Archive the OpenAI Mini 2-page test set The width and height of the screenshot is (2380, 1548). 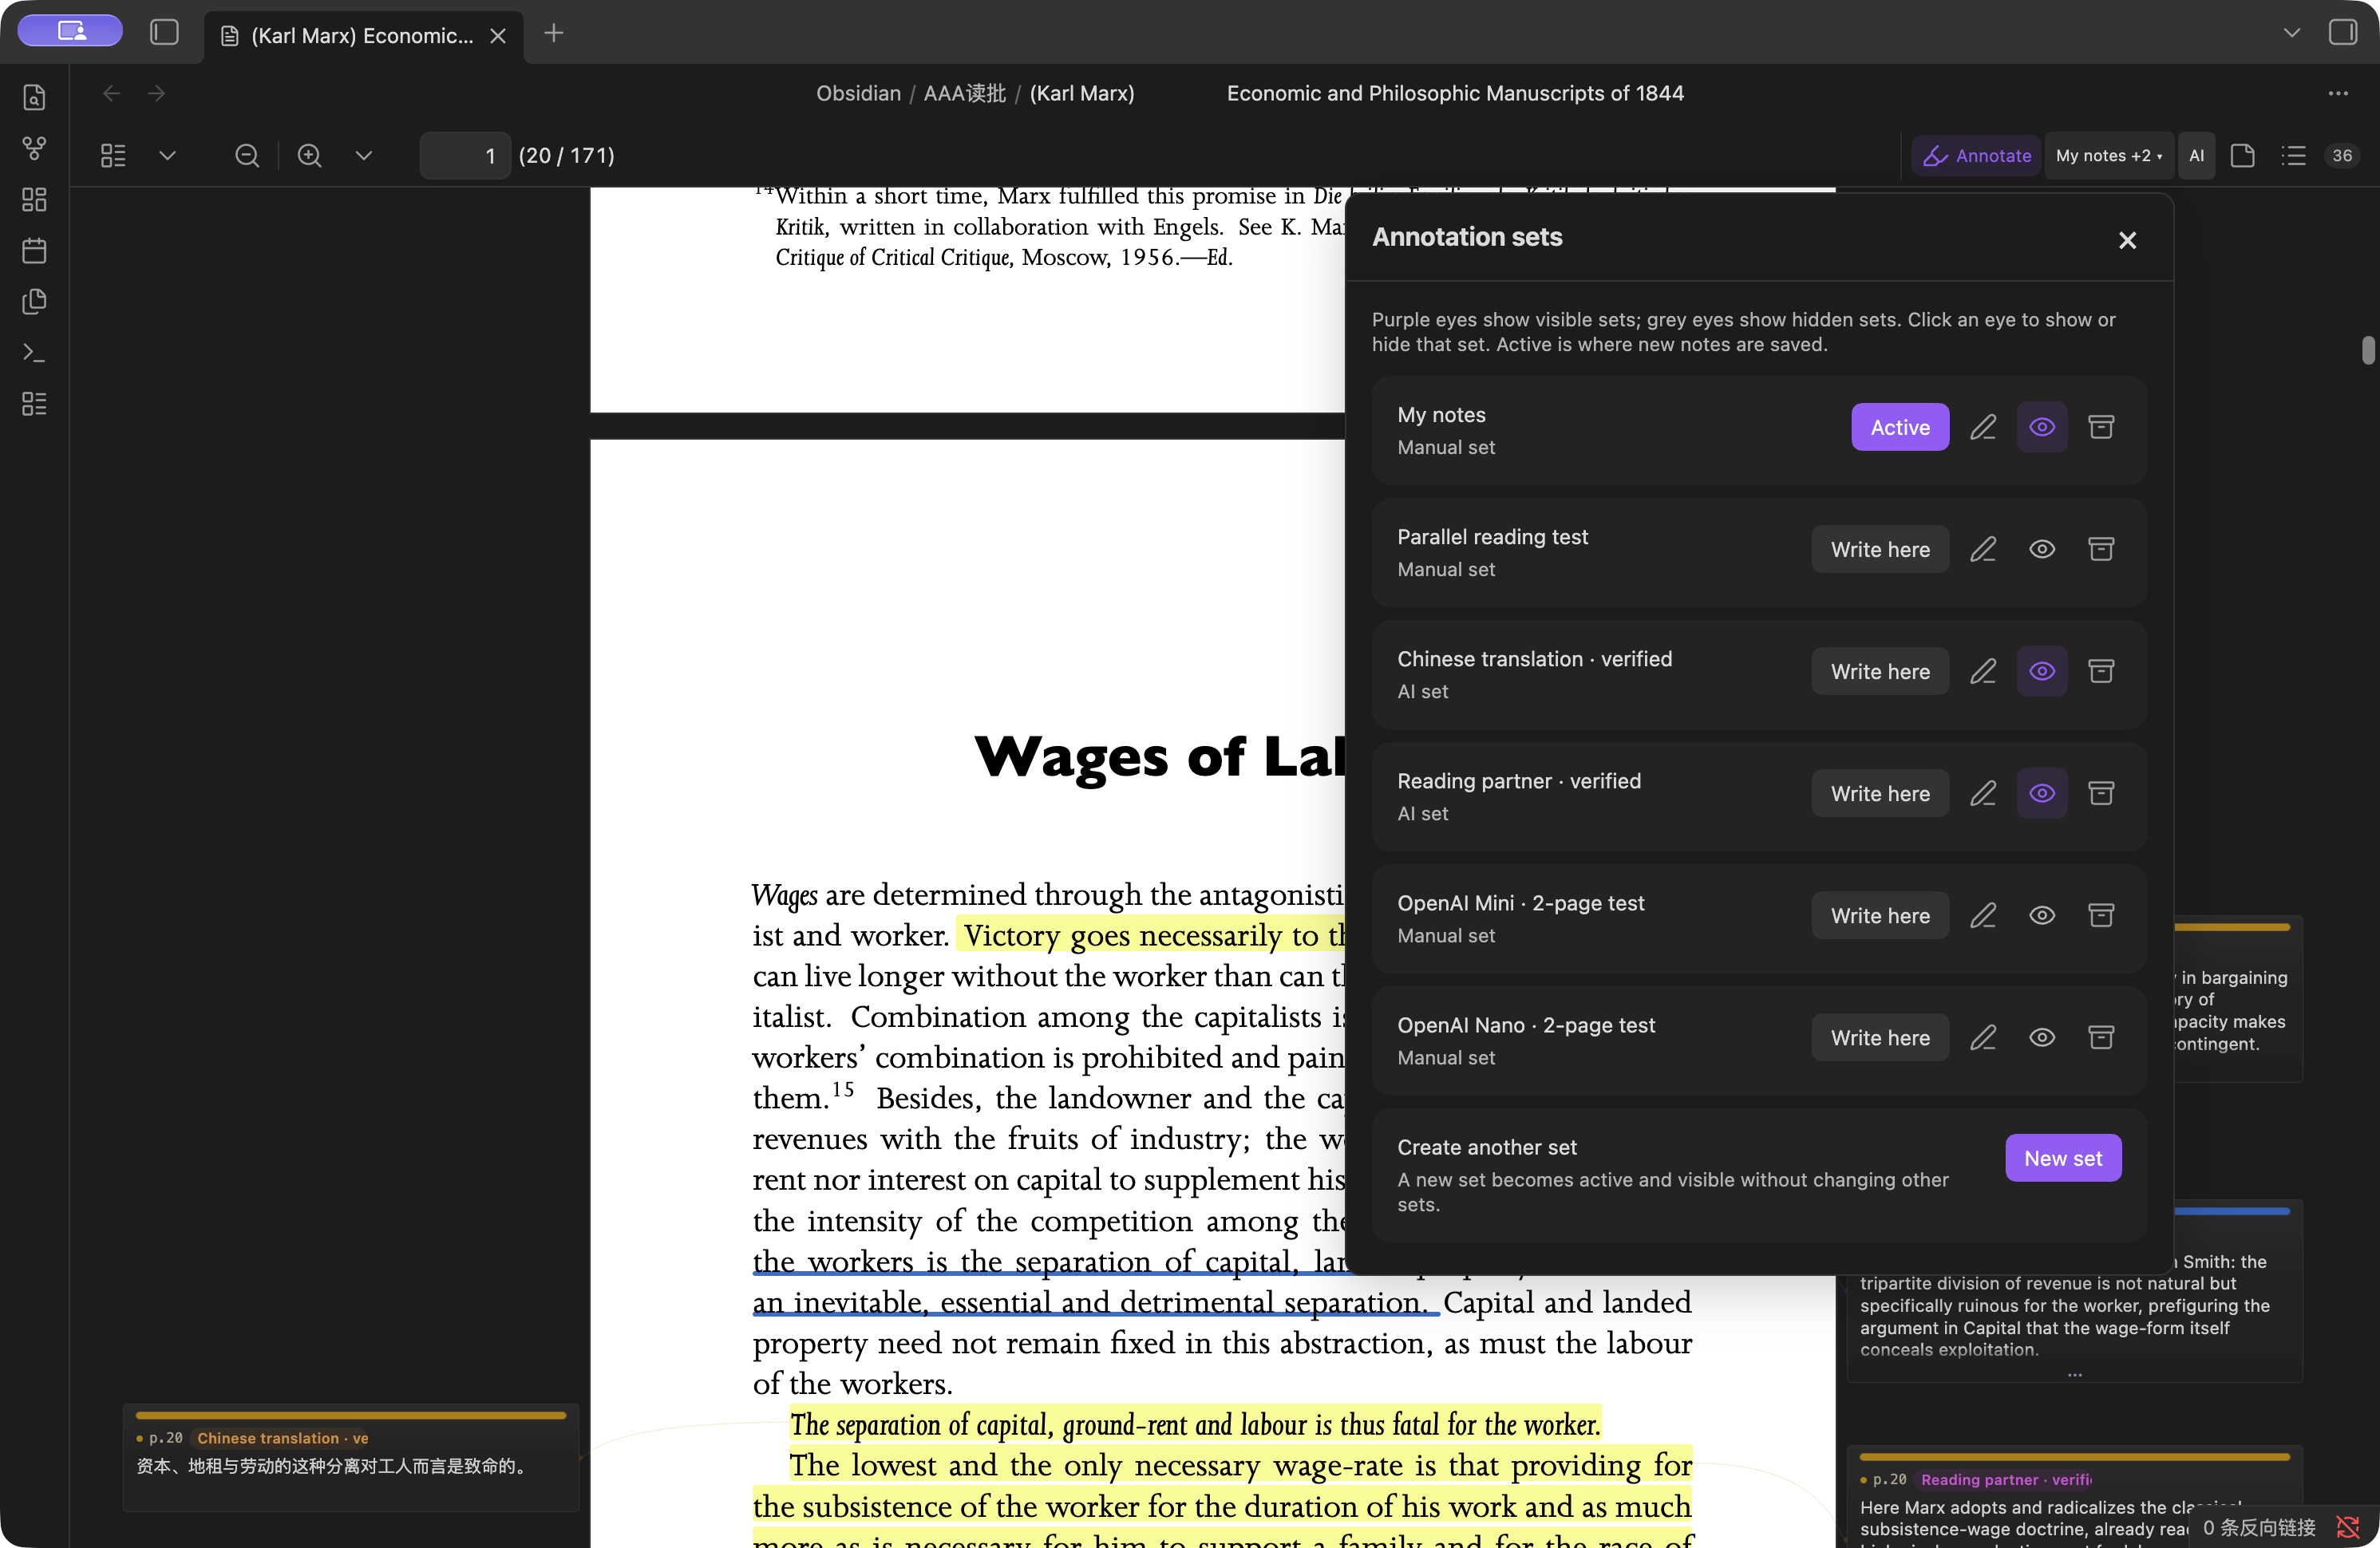(x=2101, y=915)
